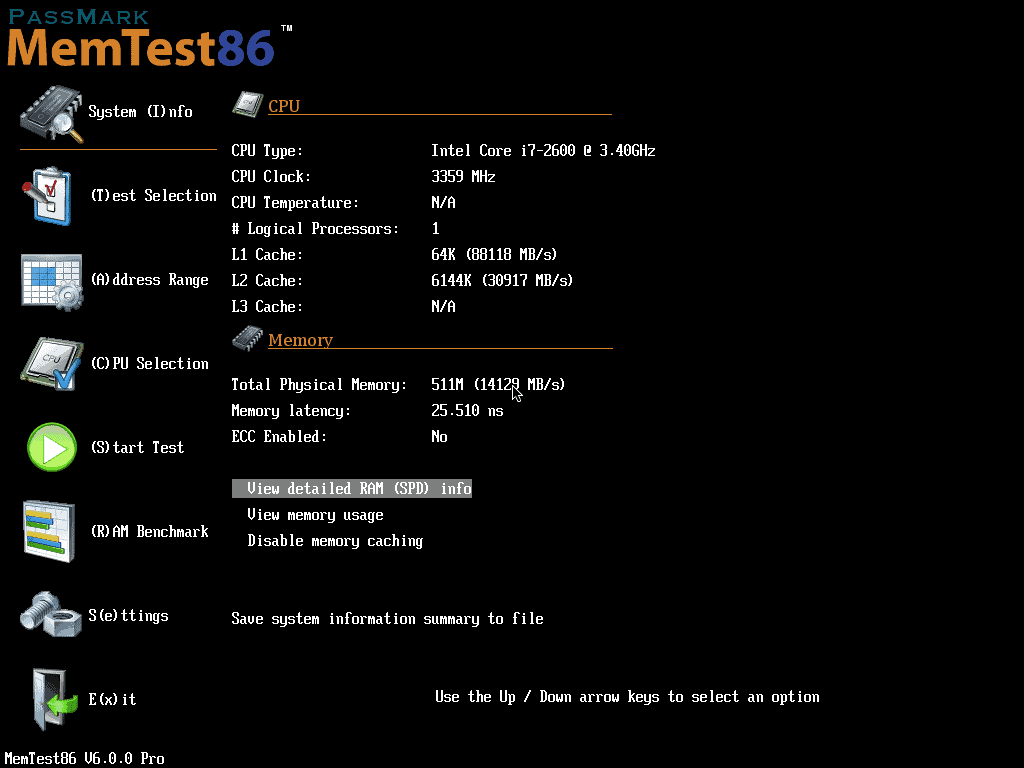Click the (S)tart Test label
1024x768 pixels.
(140, 447)
